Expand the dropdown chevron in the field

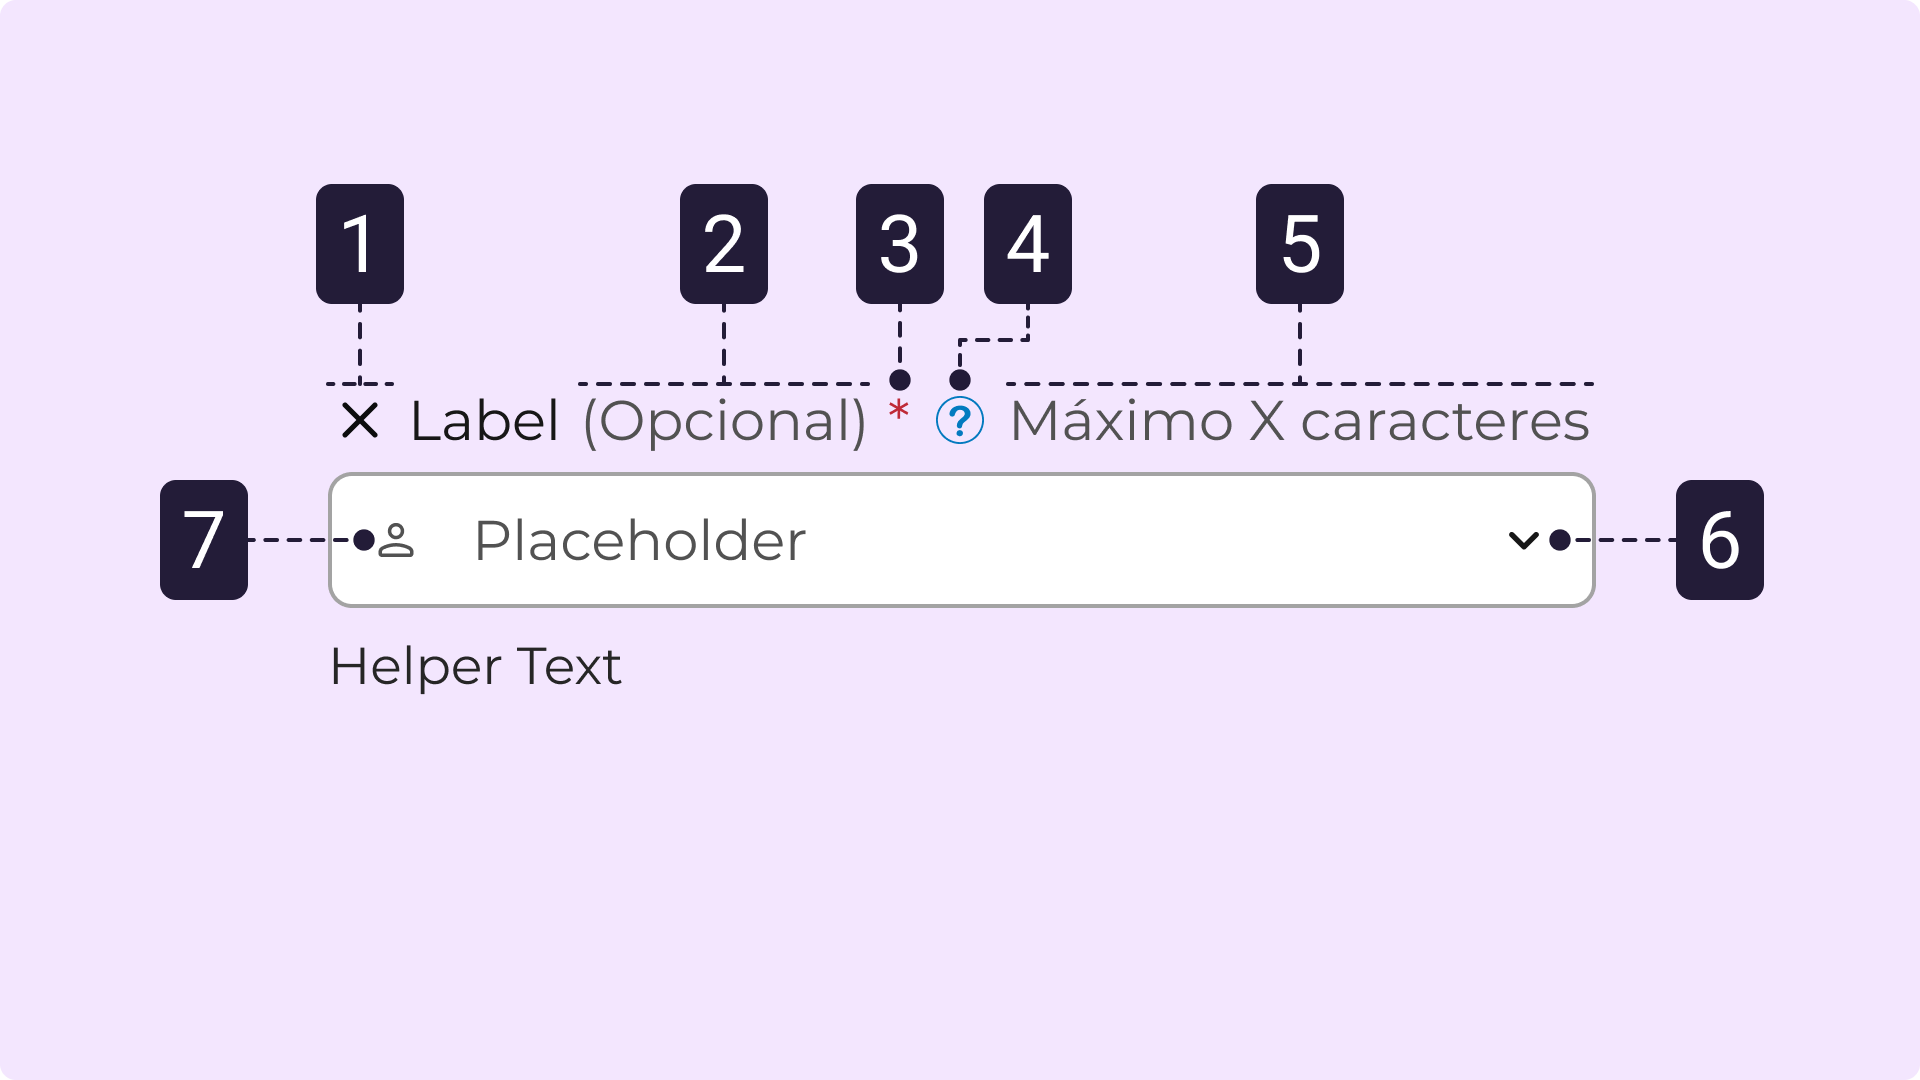[x=1523, y=541]
